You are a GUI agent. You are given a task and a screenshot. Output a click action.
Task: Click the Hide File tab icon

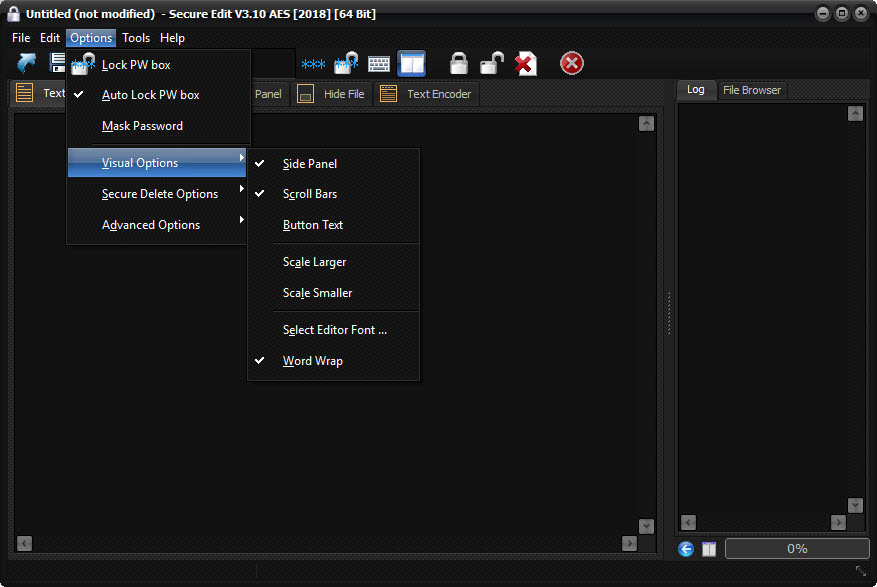tap(305, 93)
